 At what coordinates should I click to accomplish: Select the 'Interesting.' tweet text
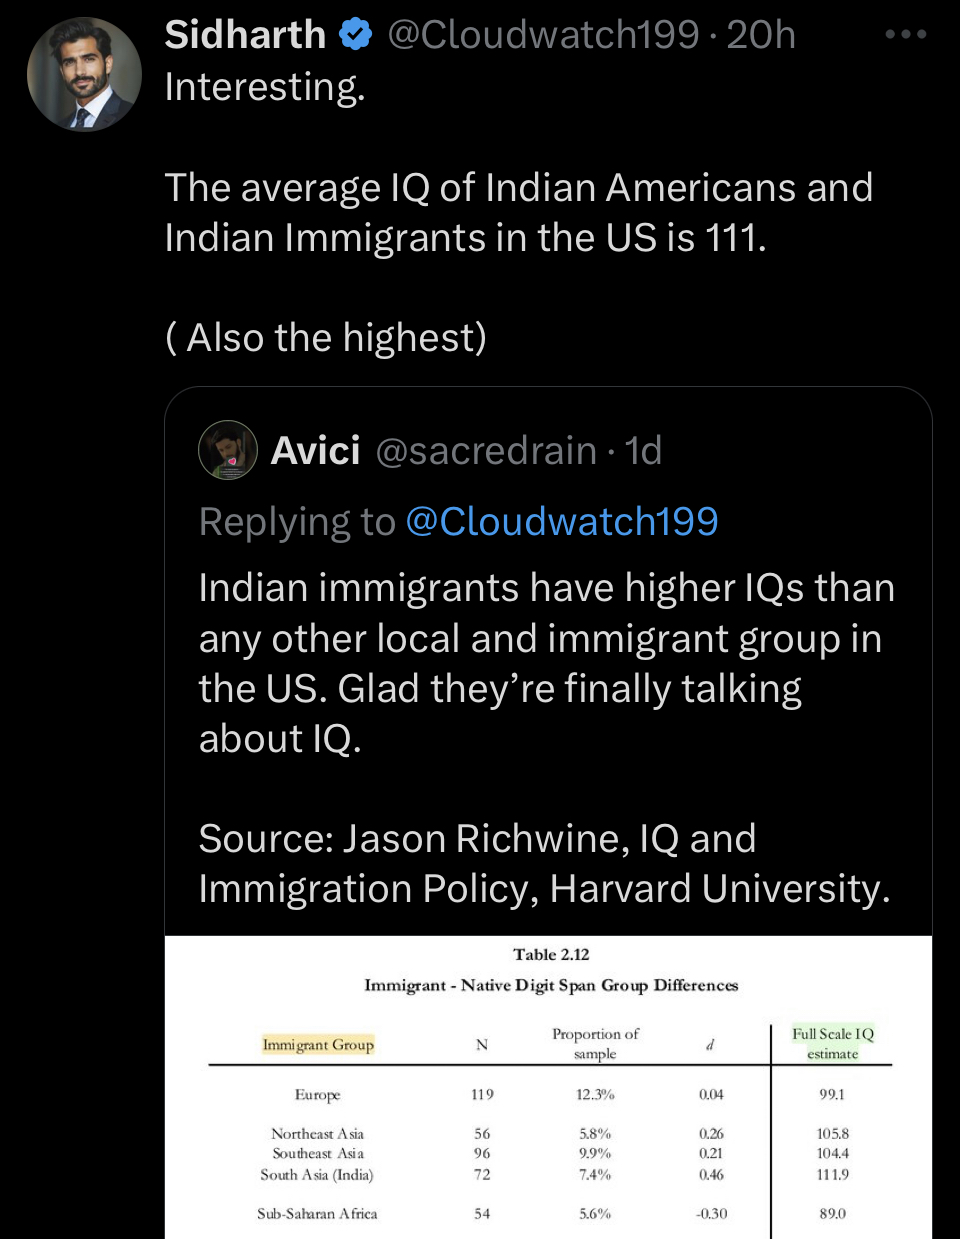coord(265,87)
